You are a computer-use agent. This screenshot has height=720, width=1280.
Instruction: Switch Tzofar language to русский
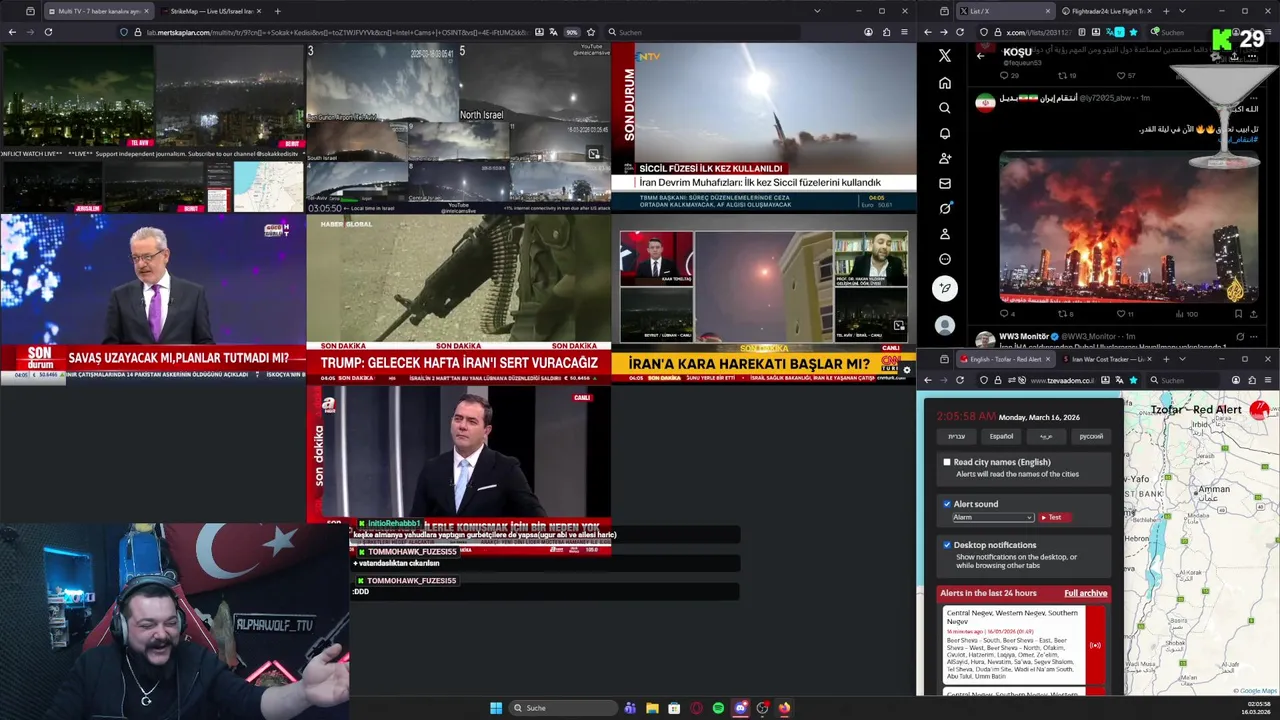pyautogui.click(x=1091, y=436)
